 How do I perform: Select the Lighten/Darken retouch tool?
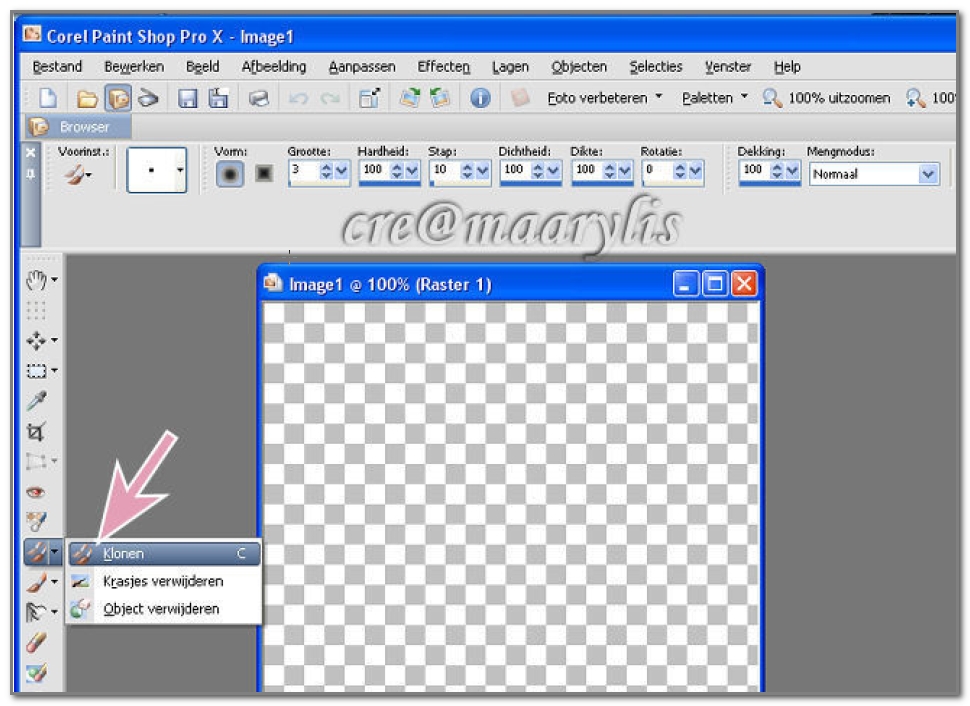point(36,612)
